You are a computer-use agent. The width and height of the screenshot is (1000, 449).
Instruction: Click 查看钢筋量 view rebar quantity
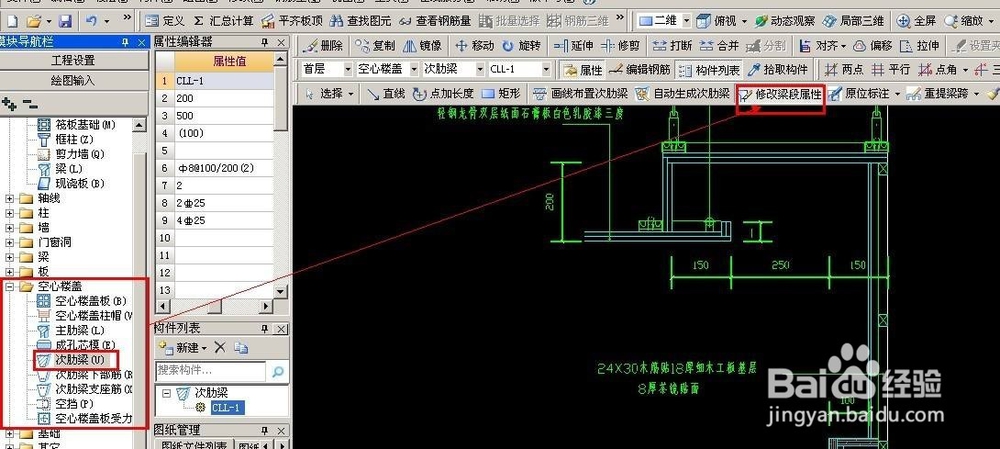[x=436, y=22]
